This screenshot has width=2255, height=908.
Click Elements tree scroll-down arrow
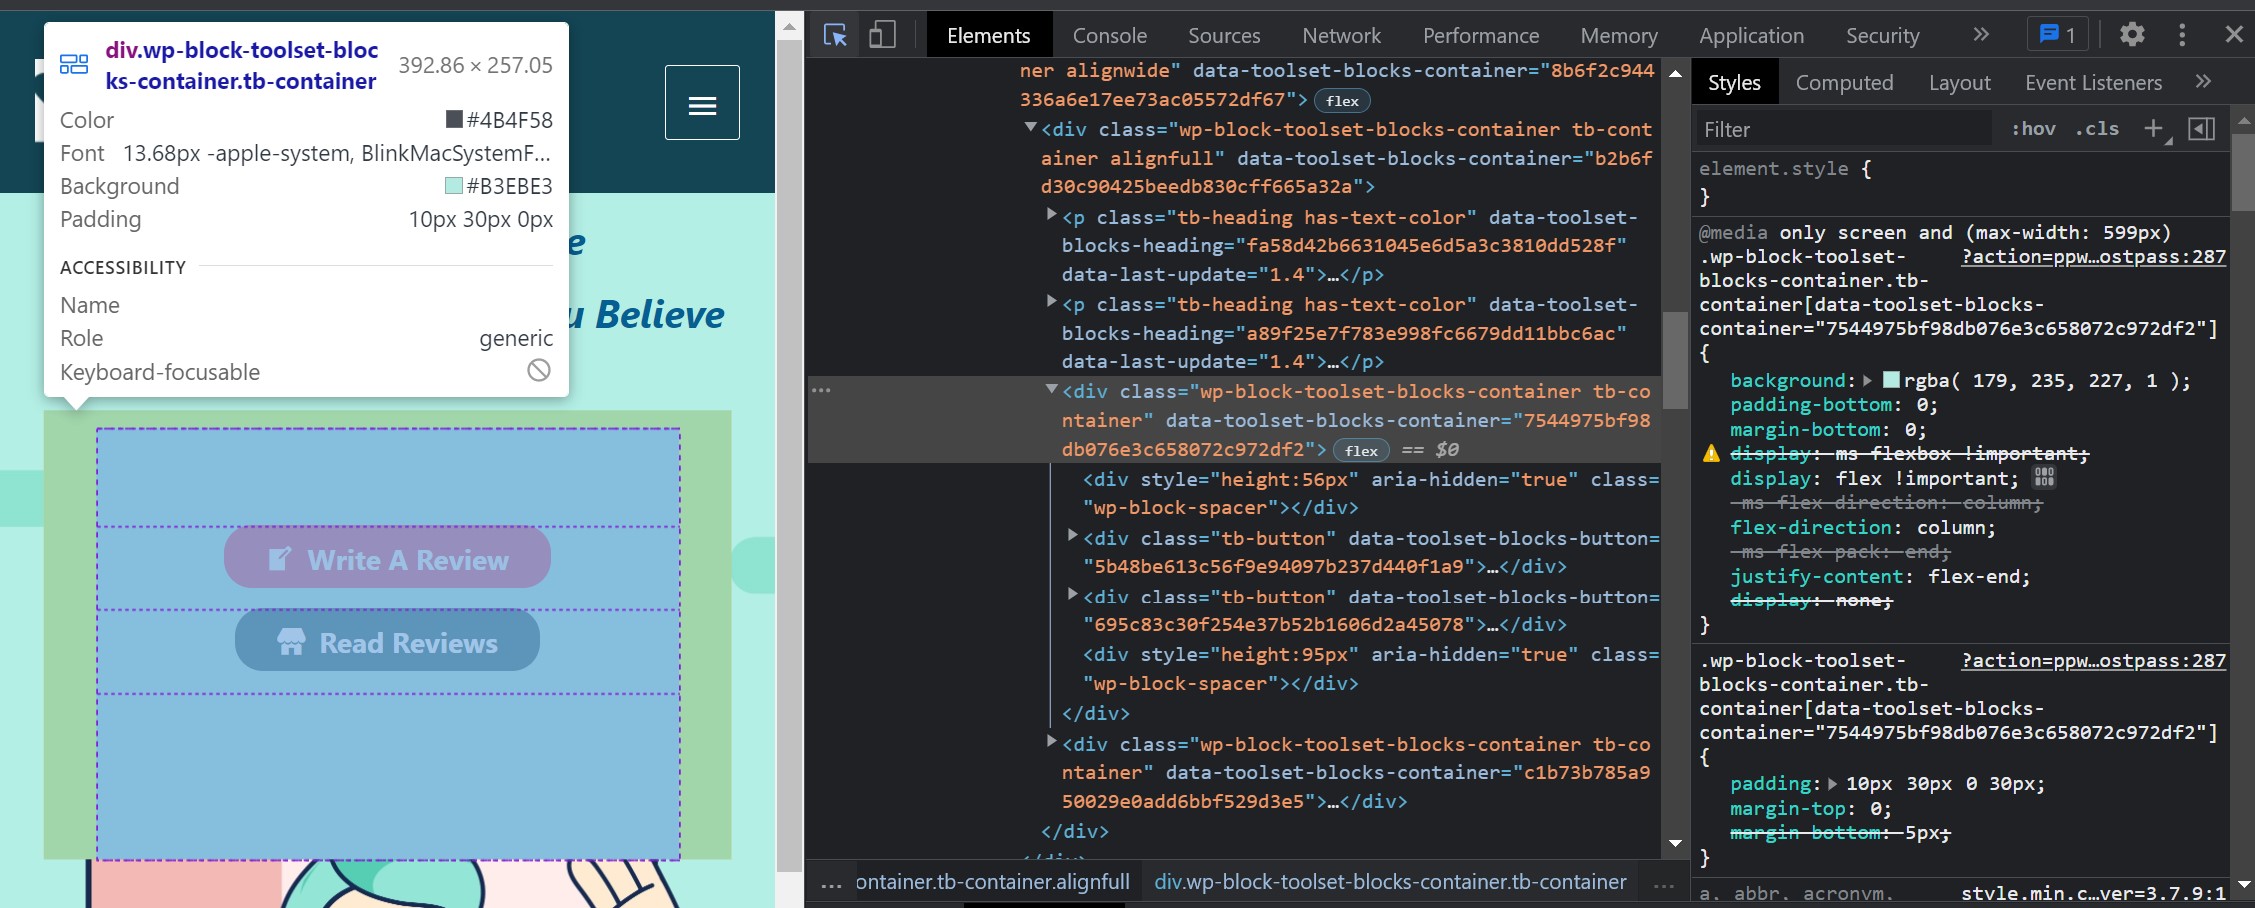tap(1675, 843)
